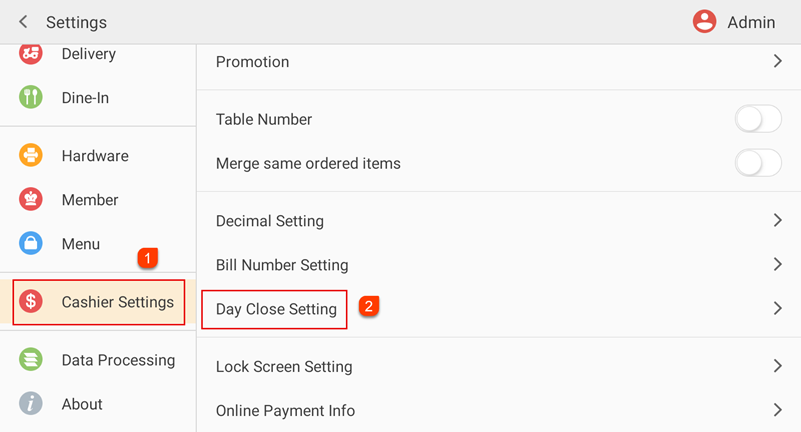Screen dimensions: 801x432
Task: Expand the Promotion row chevron
Action: [777, 62]
